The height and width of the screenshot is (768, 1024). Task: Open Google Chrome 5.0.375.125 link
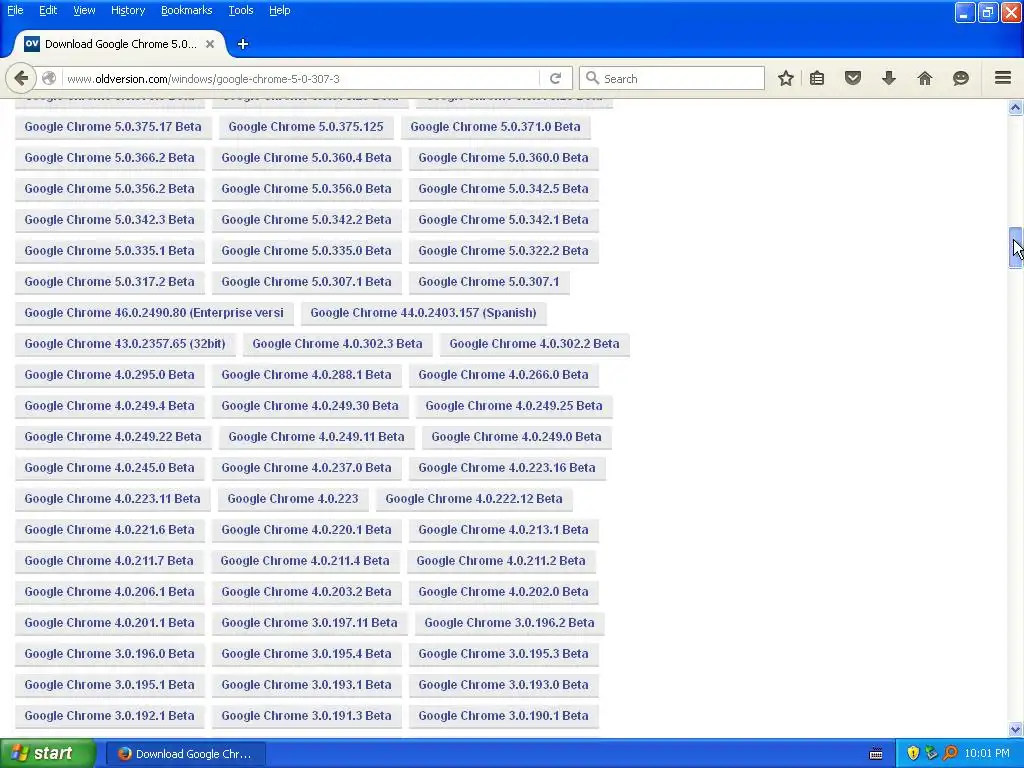point(306,127)
